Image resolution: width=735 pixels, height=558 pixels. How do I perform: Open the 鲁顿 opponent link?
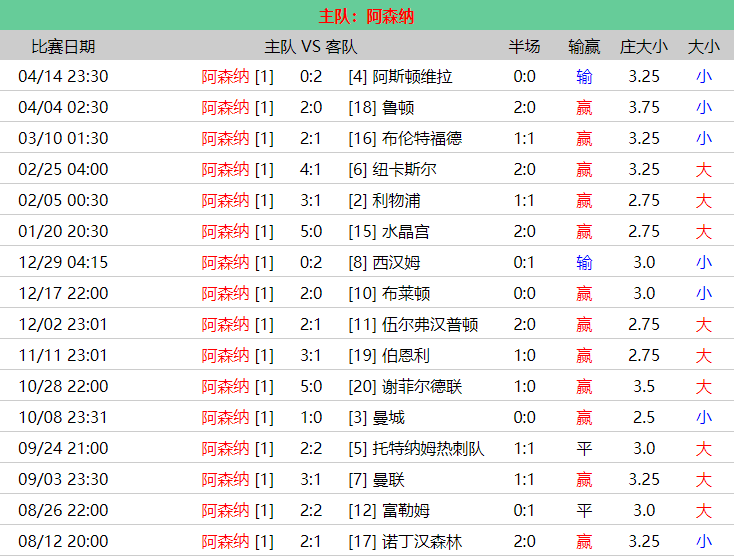tap(398, 107)
